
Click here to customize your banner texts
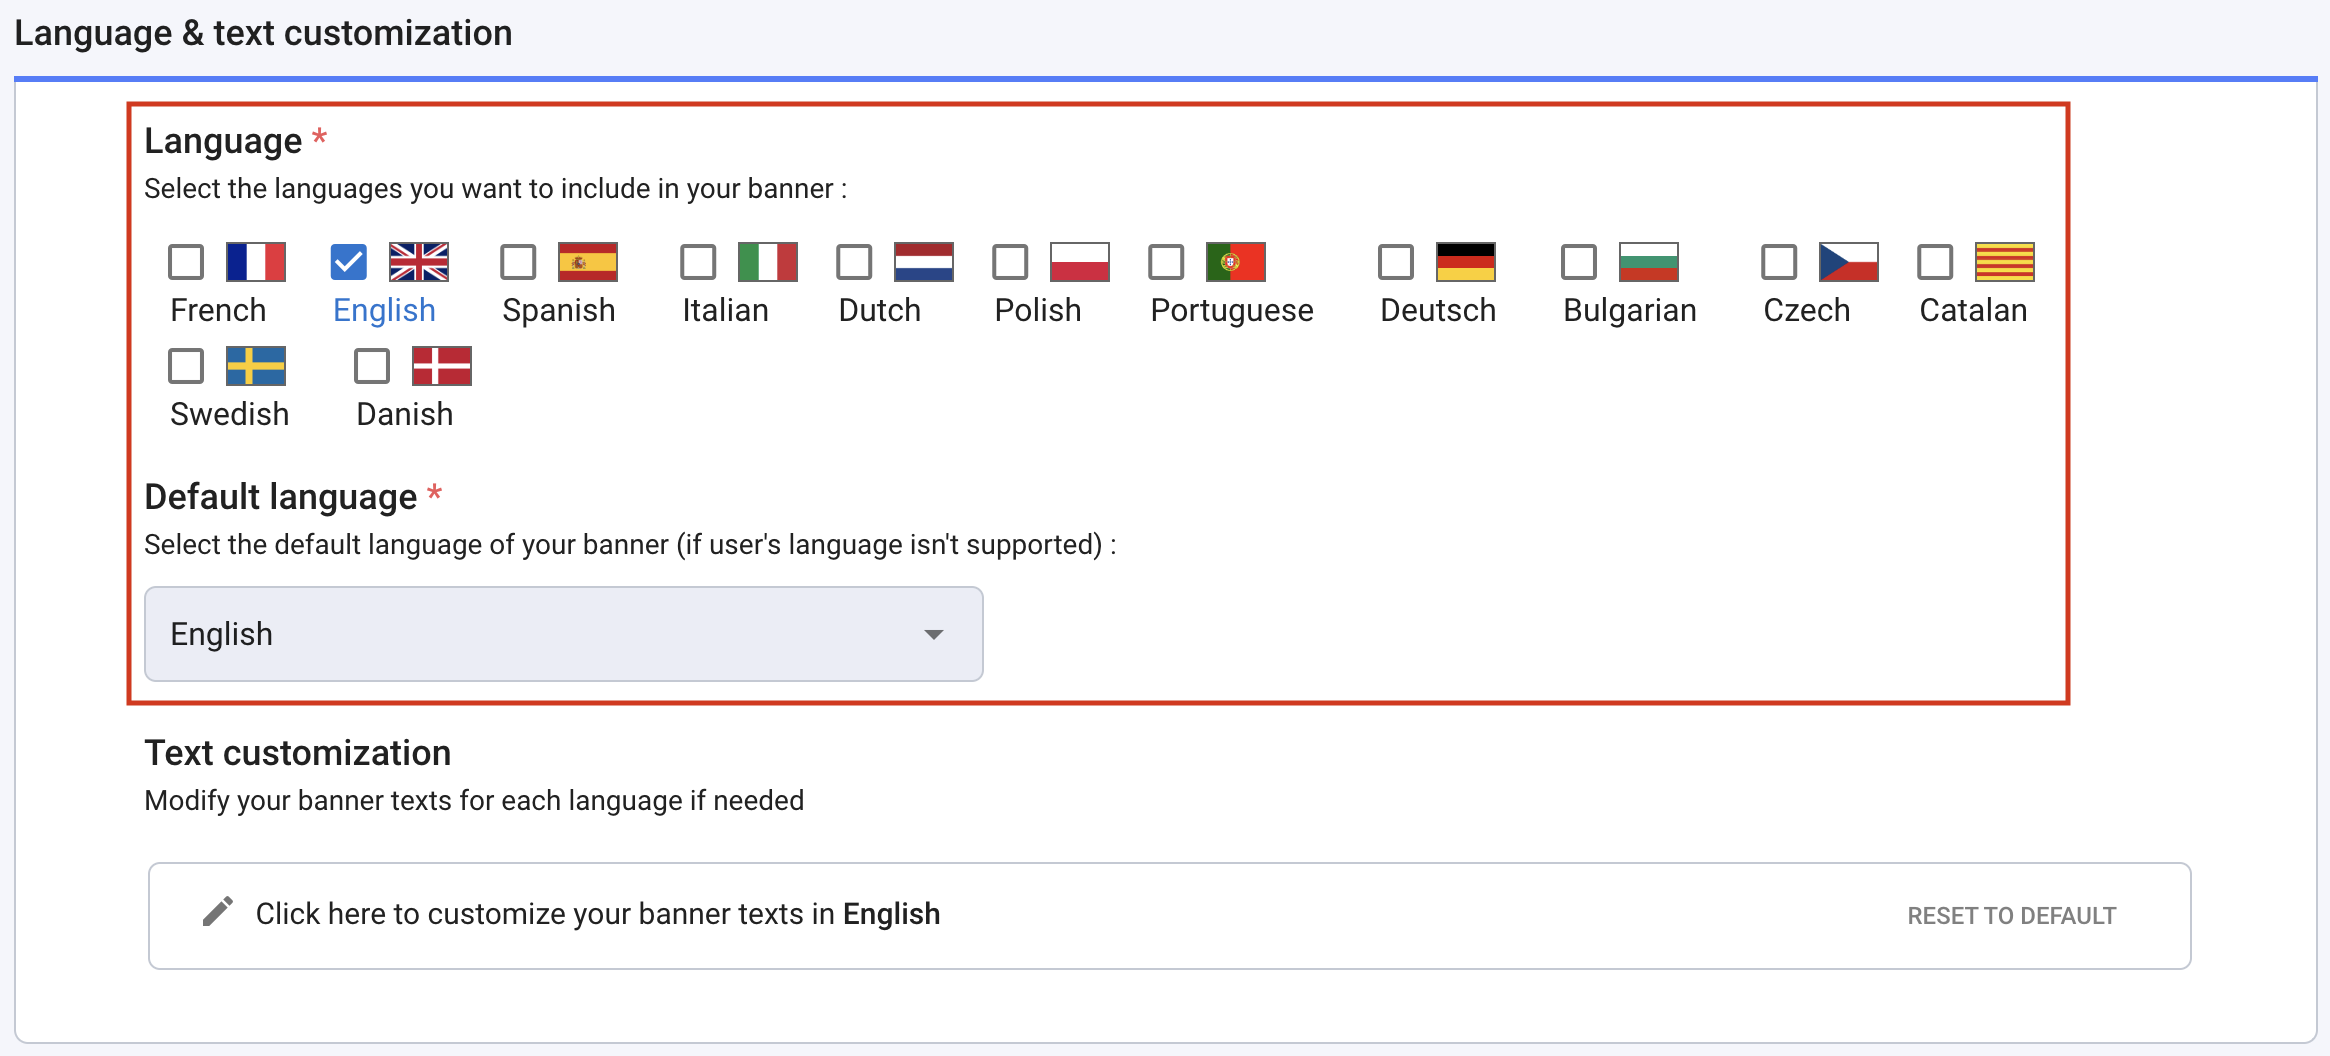(598, 913)
